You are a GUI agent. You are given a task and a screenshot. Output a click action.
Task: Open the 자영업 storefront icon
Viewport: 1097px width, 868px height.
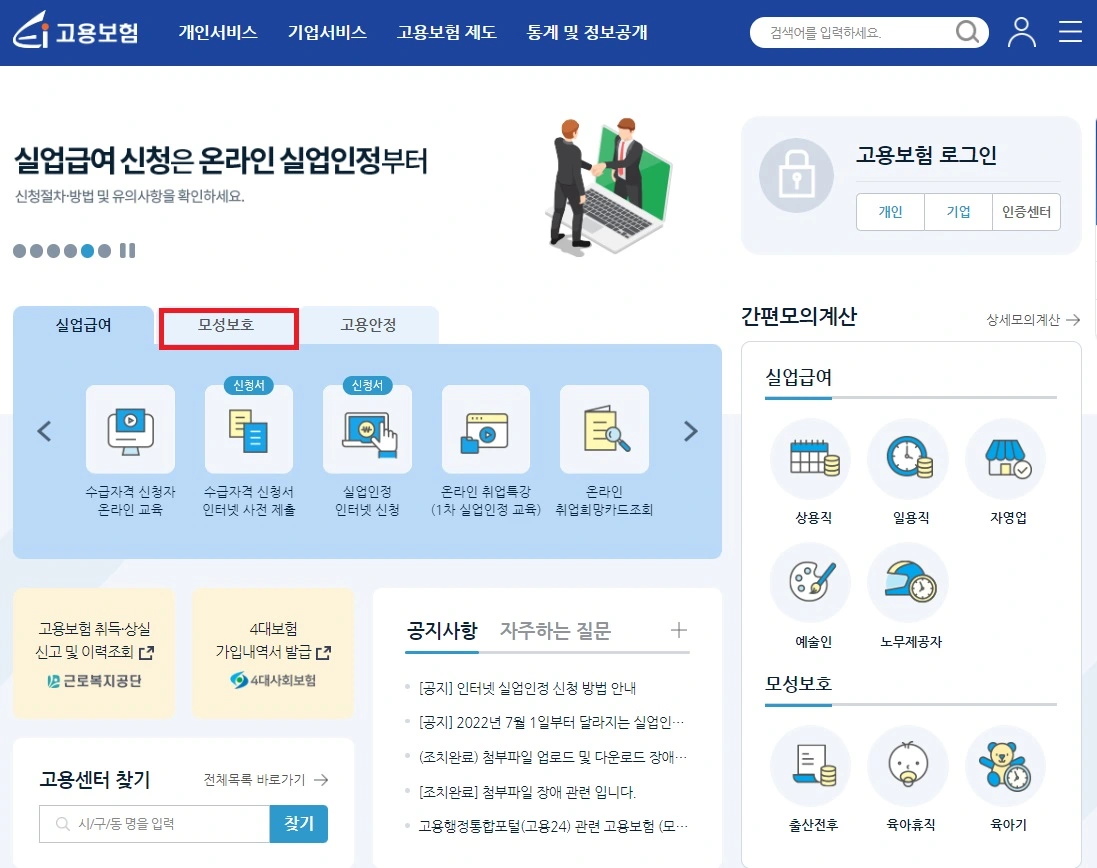pyautogui.click(x=1004, y=459)
